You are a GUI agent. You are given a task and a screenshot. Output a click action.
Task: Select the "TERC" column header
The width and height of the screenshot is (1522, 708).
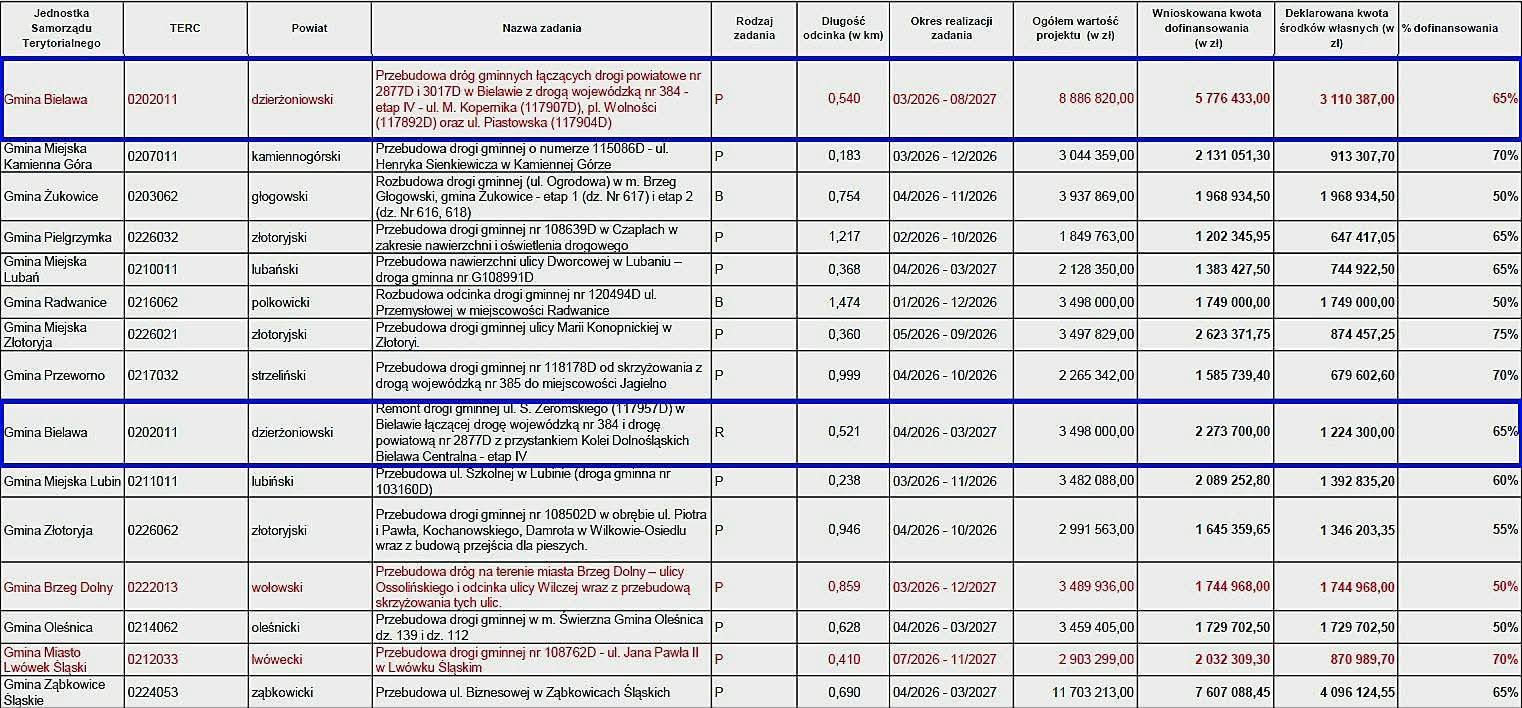185,29
